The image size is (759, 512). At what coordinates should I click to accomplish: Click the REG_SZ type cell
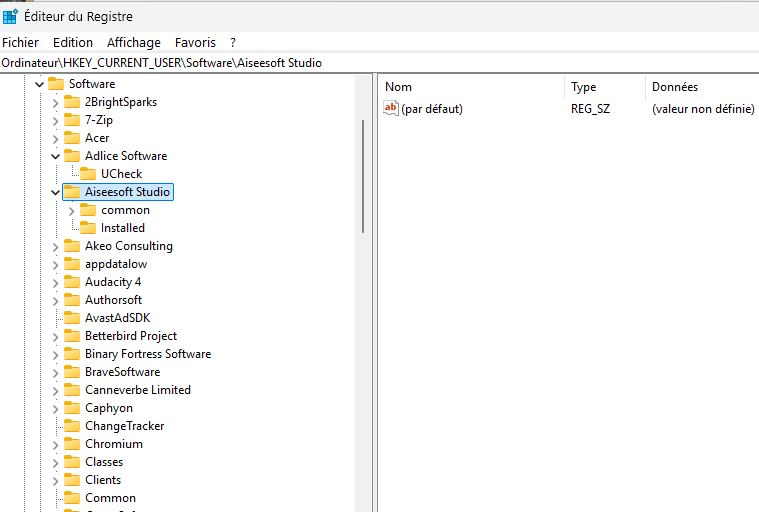[590, 109]
